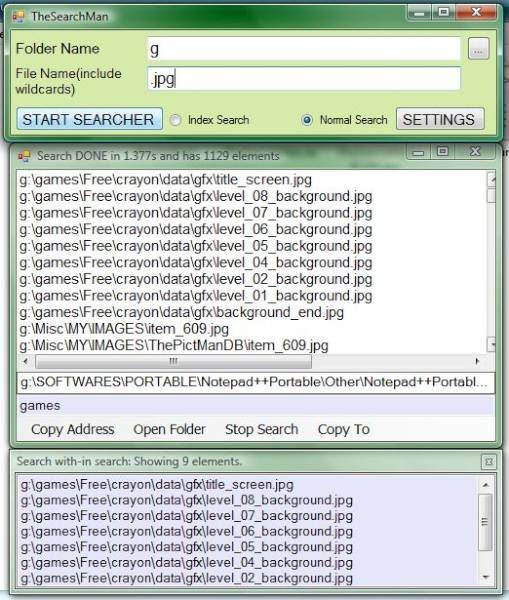Focus the Folder Name input field

pyautogui.click(x=304, y=49)
